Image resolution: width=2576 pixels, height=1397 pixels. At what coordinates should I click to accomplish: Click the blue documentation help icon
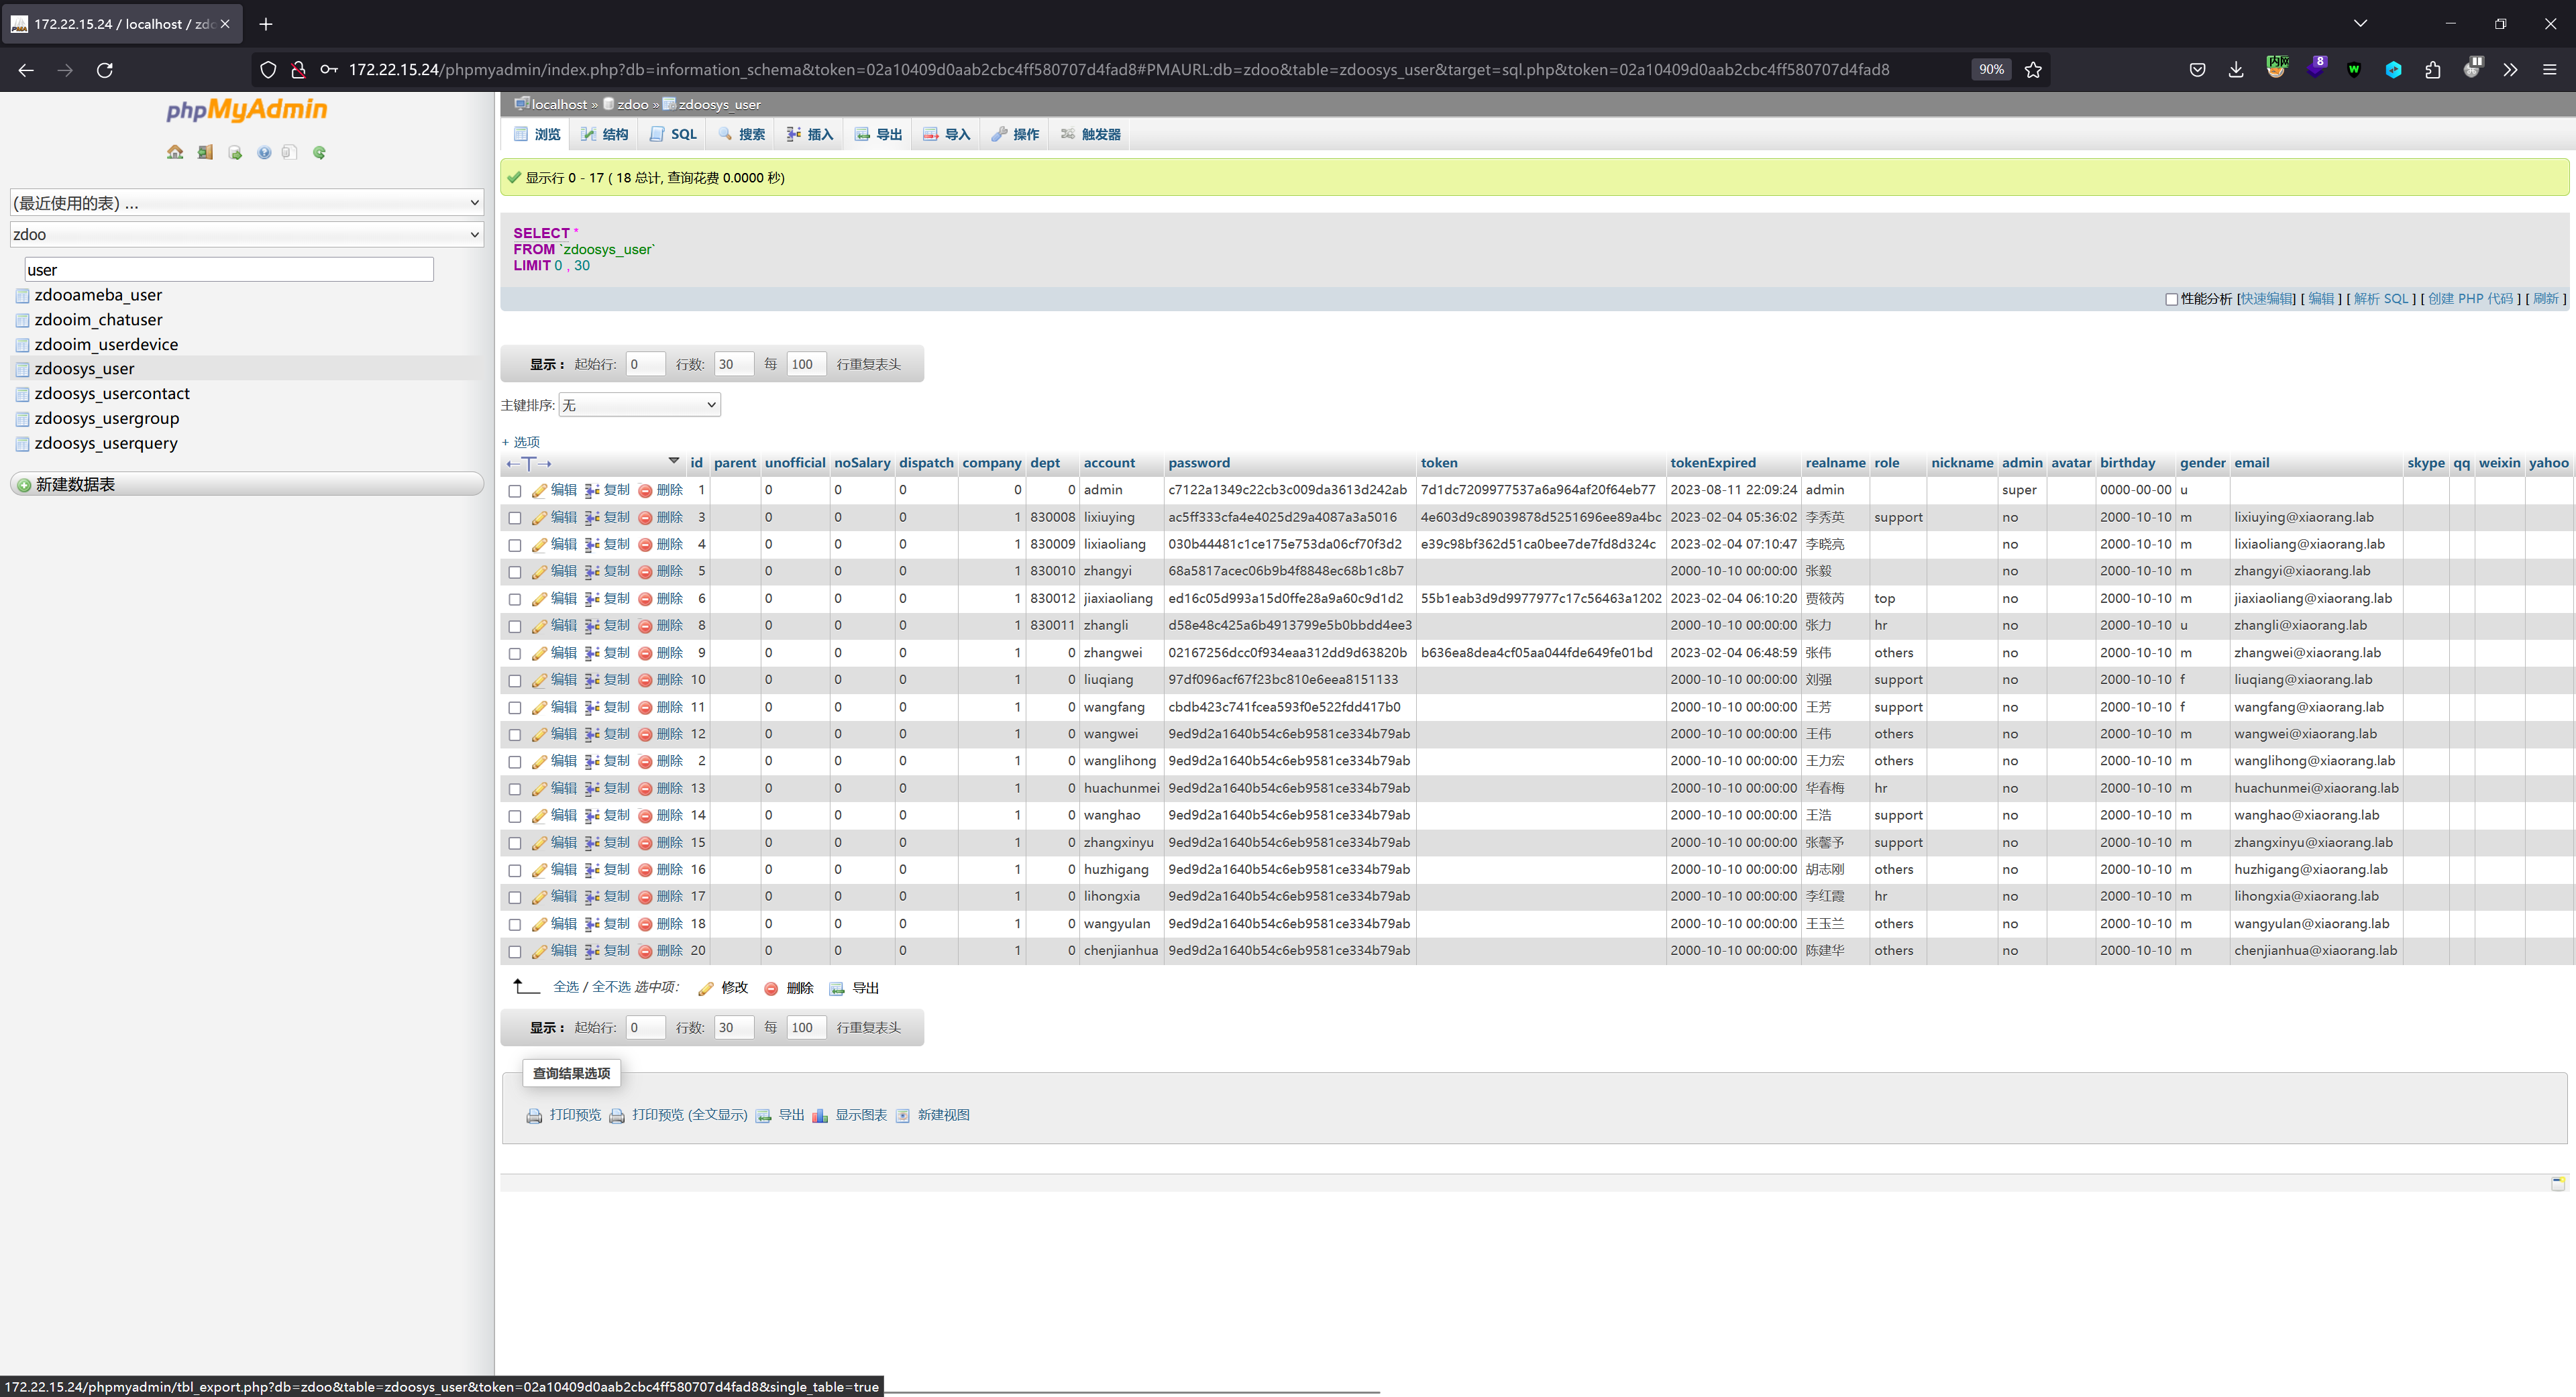point(264,152)
